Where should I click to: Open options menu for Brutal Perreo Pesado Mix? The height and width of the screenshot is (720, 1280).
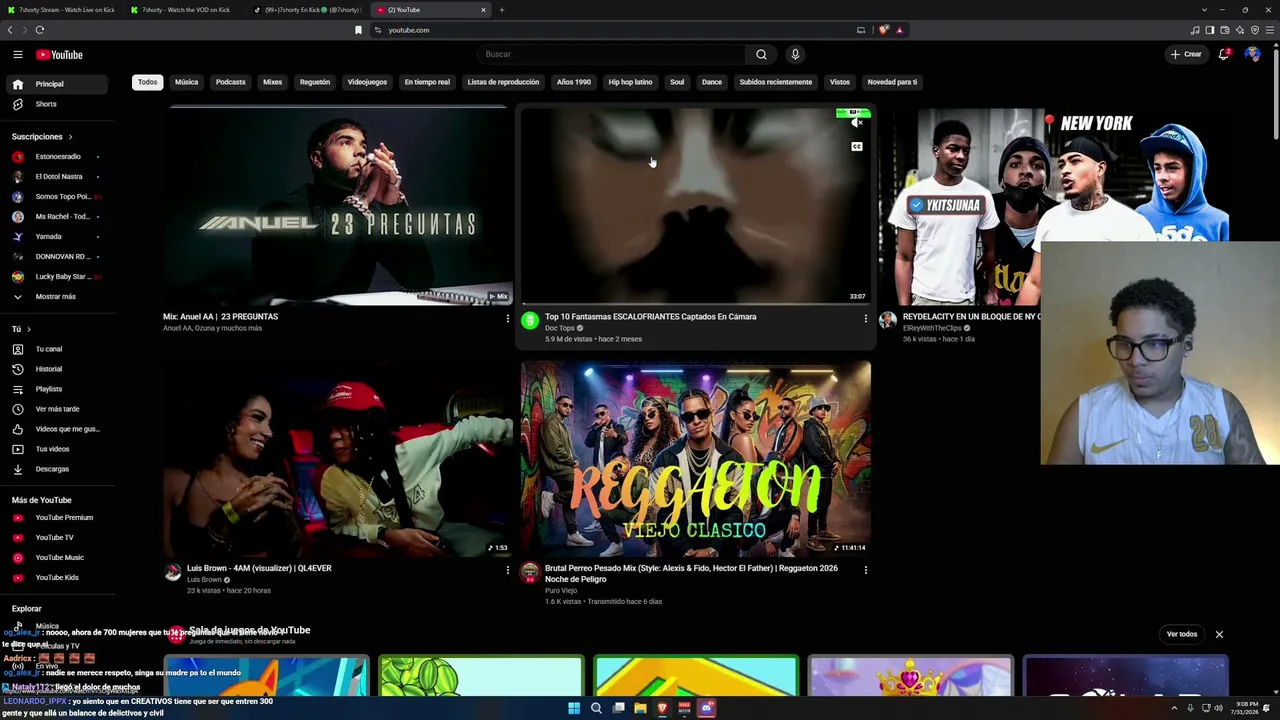(866, 570)
